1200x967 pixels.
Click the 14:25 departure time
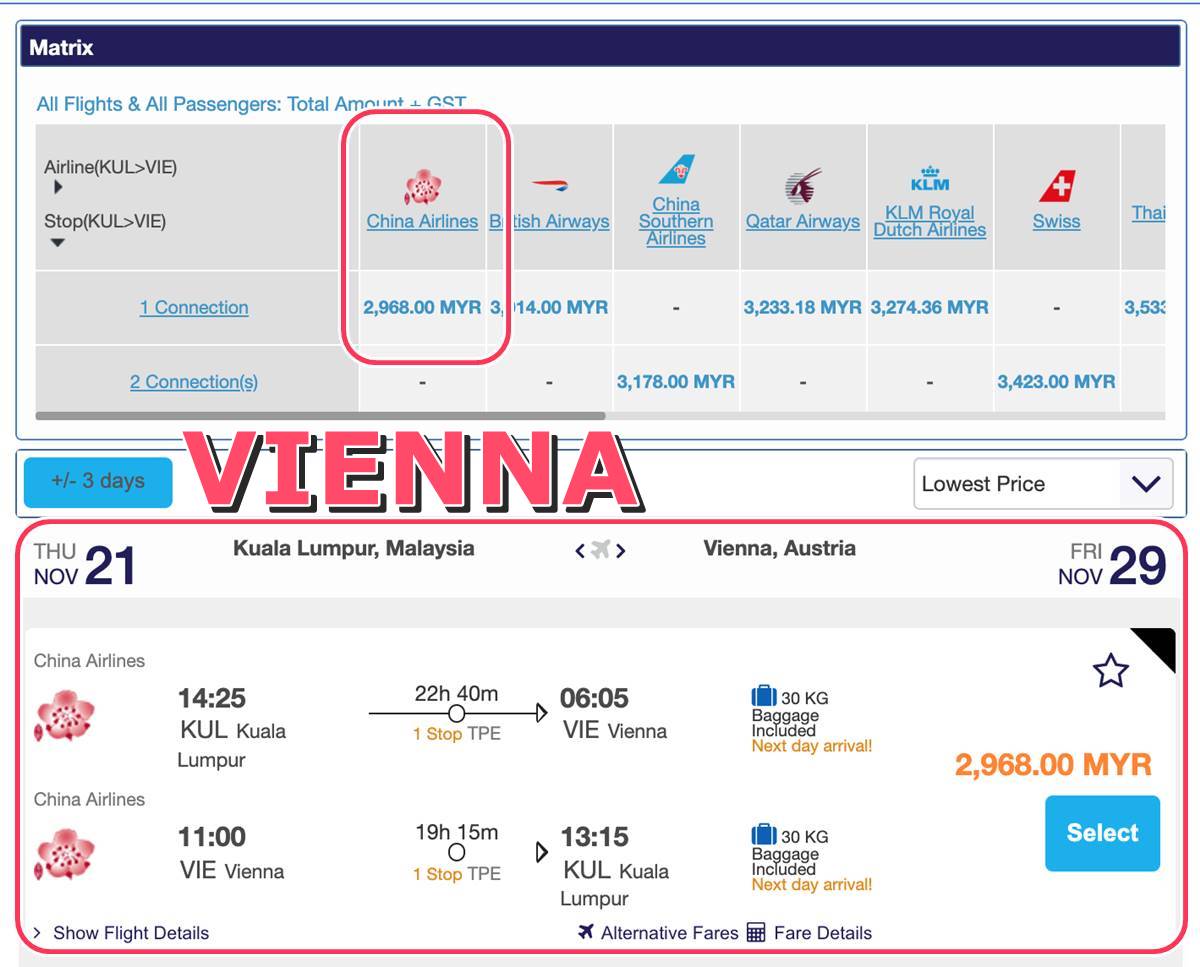click(212, 697)
